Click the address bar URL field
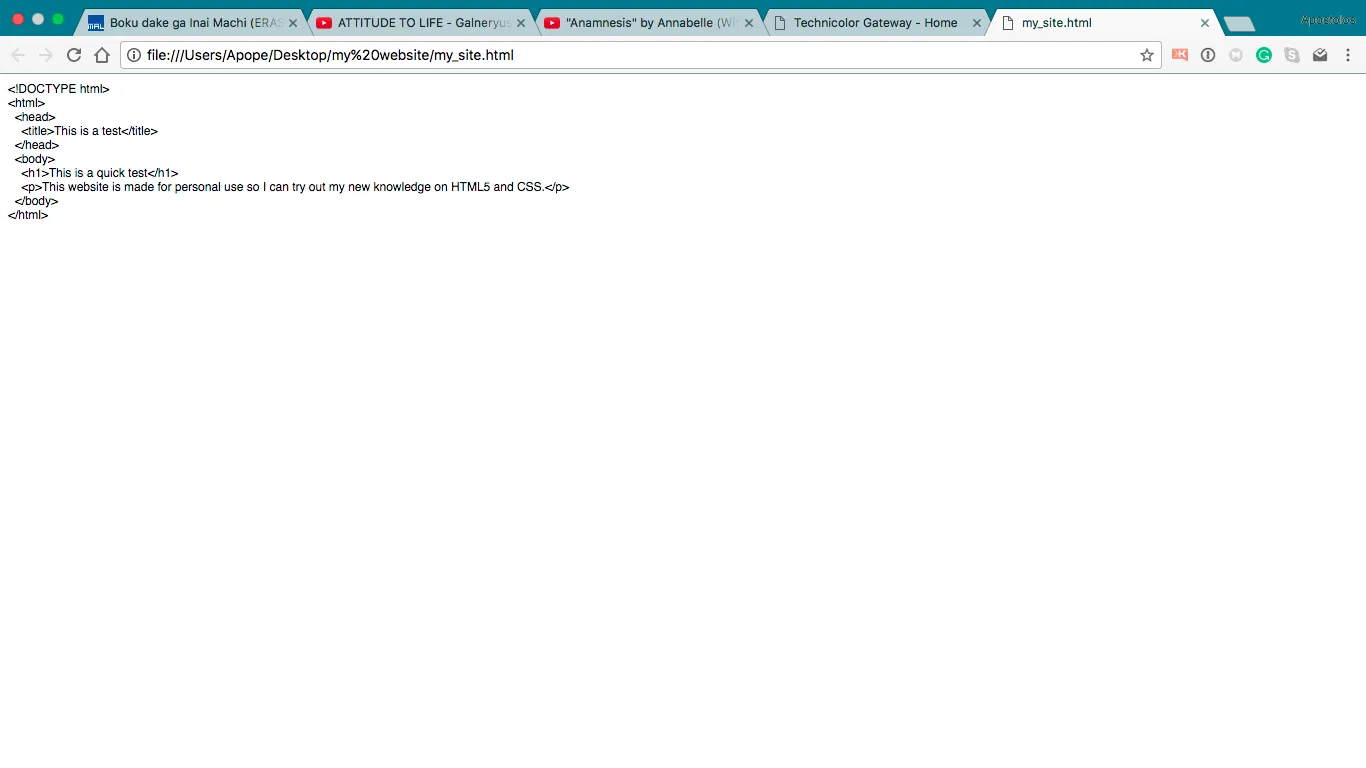The image size is (1366, 768). coord(640,55)
